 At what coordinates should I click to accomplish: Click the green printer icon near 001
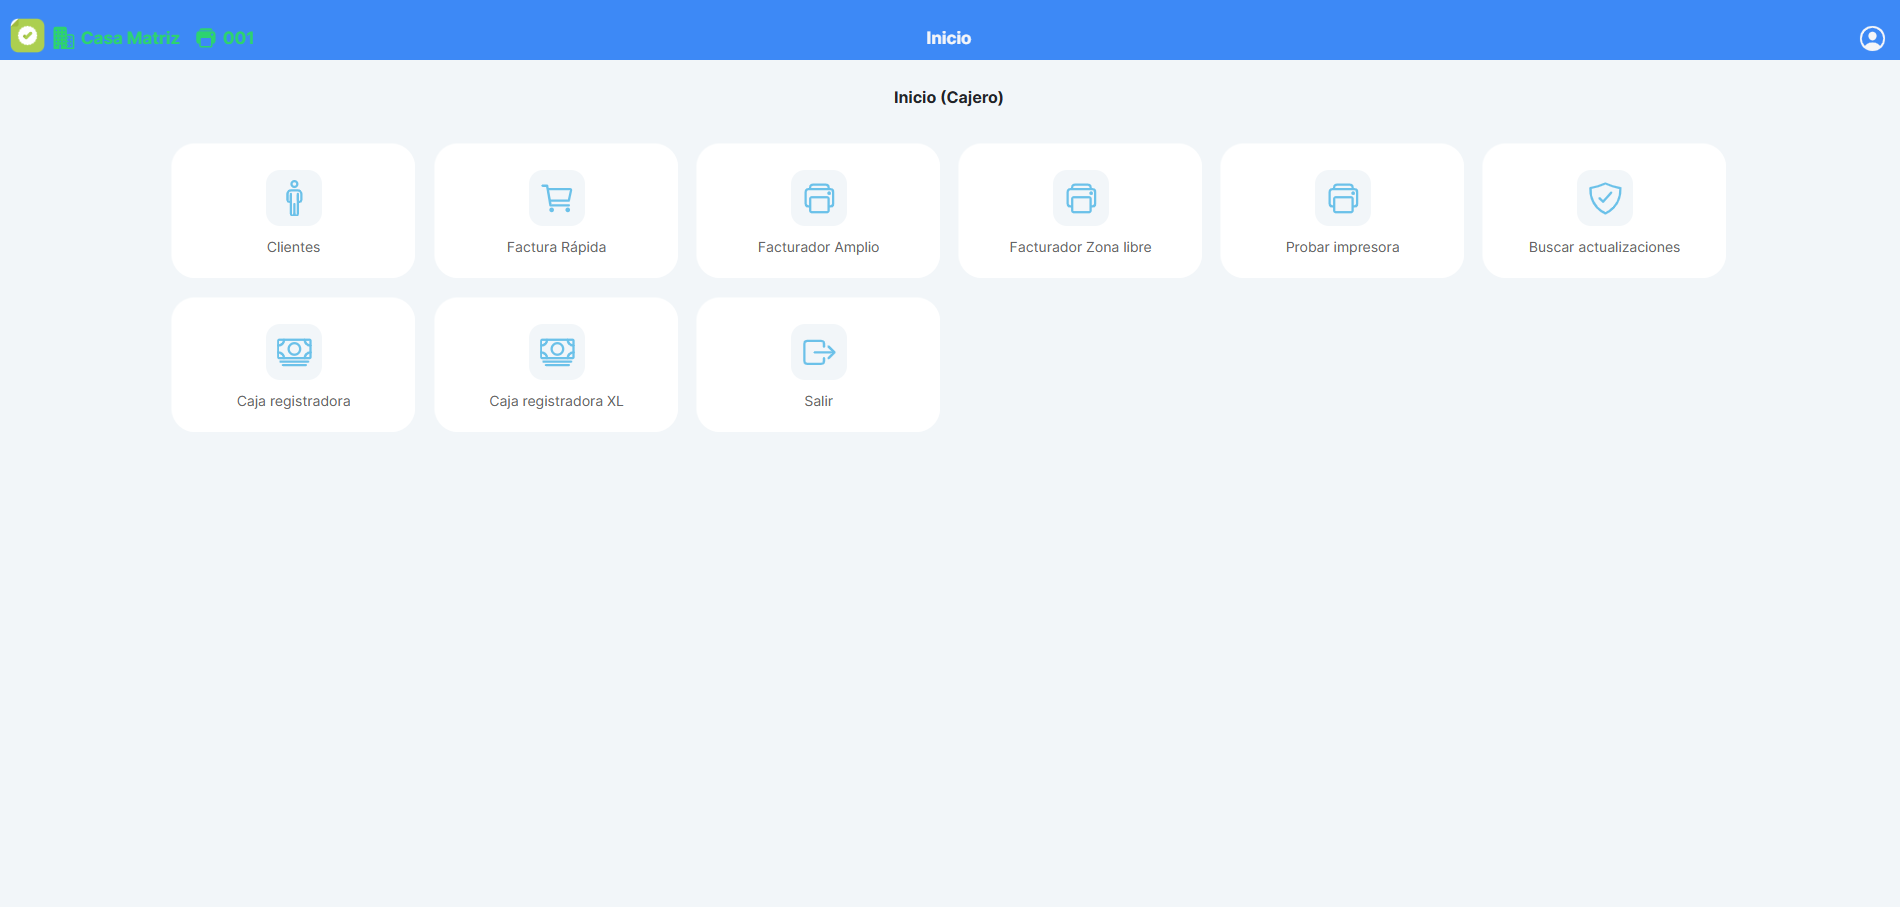(206, 38)
